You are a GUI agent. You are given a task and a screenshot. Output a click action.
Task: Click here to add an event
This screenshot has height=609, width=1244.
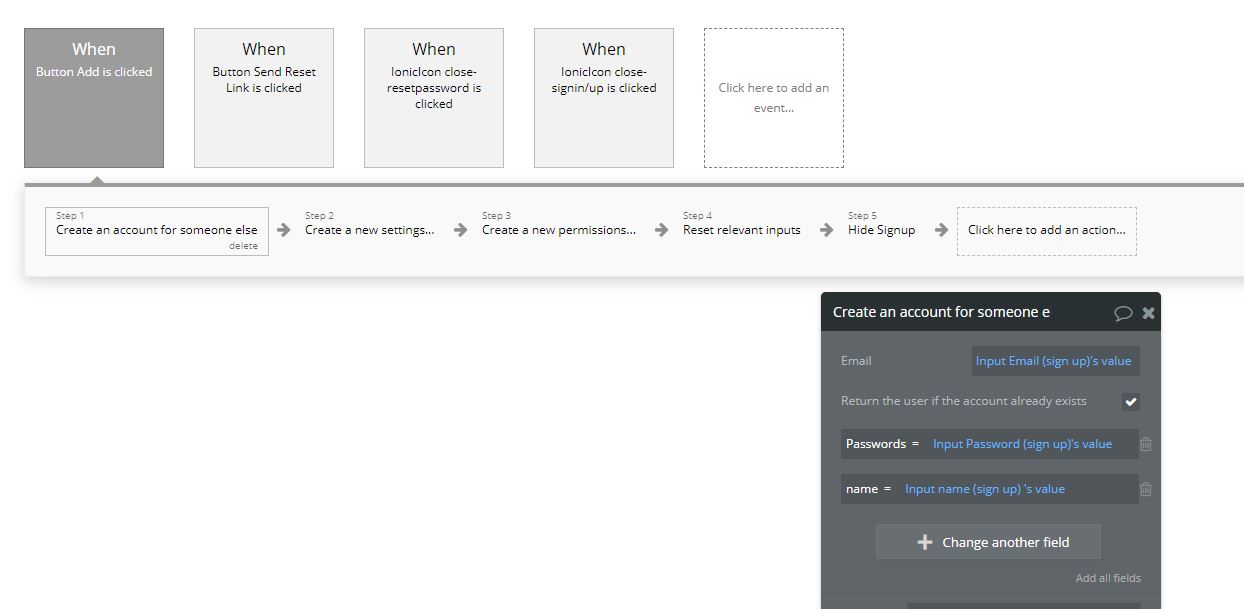pos(774,98)
